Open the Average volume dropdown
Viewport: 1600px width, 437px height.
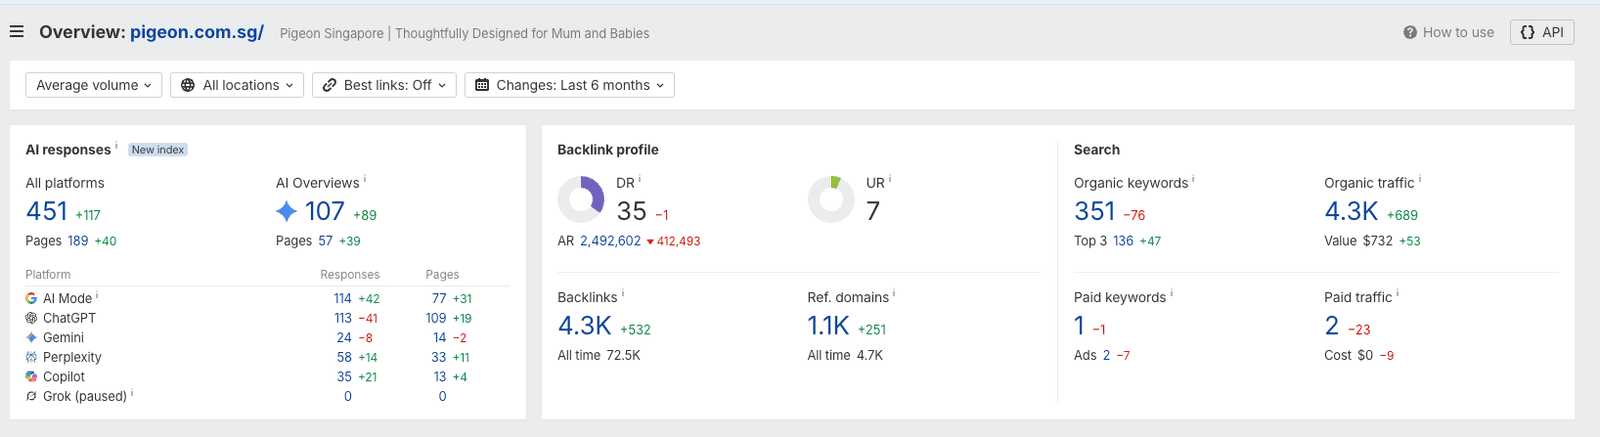94,85
